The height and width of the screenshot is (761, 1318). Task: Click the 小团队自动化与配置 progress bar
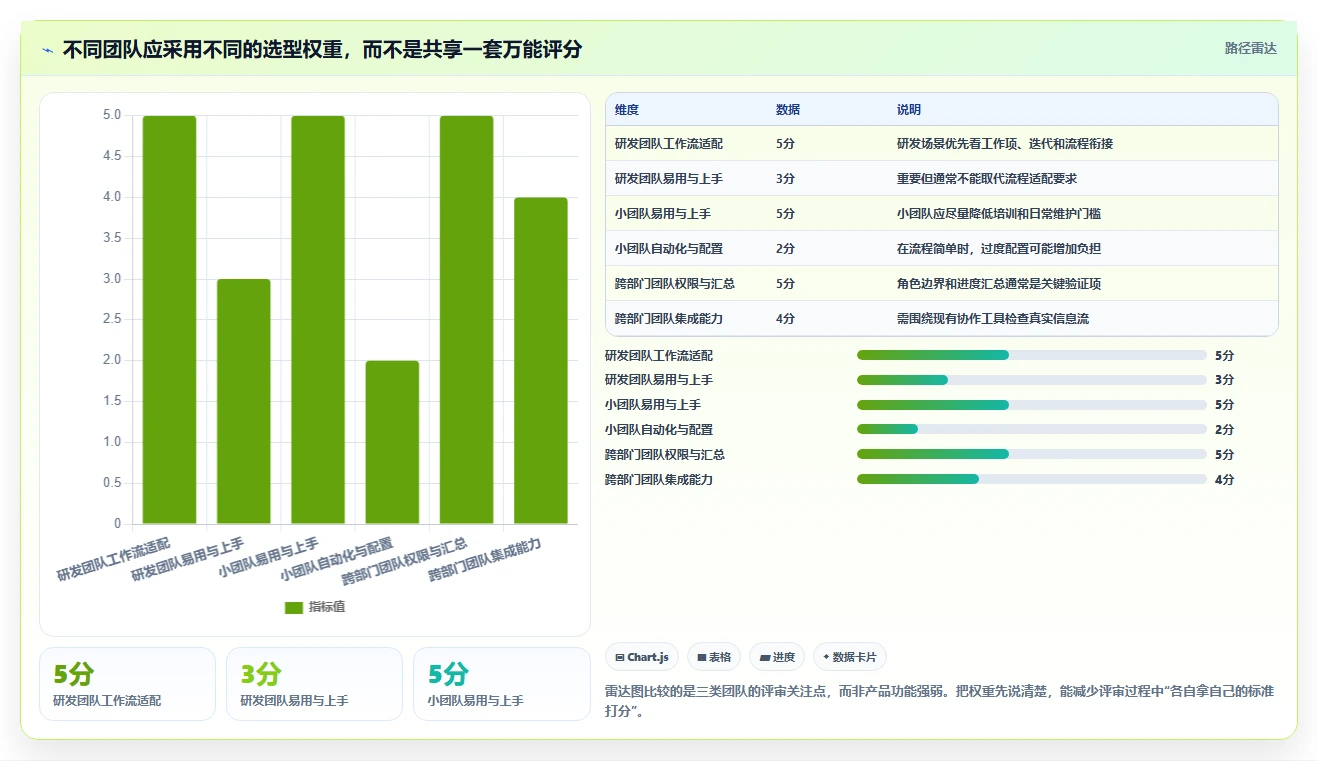1032,430
